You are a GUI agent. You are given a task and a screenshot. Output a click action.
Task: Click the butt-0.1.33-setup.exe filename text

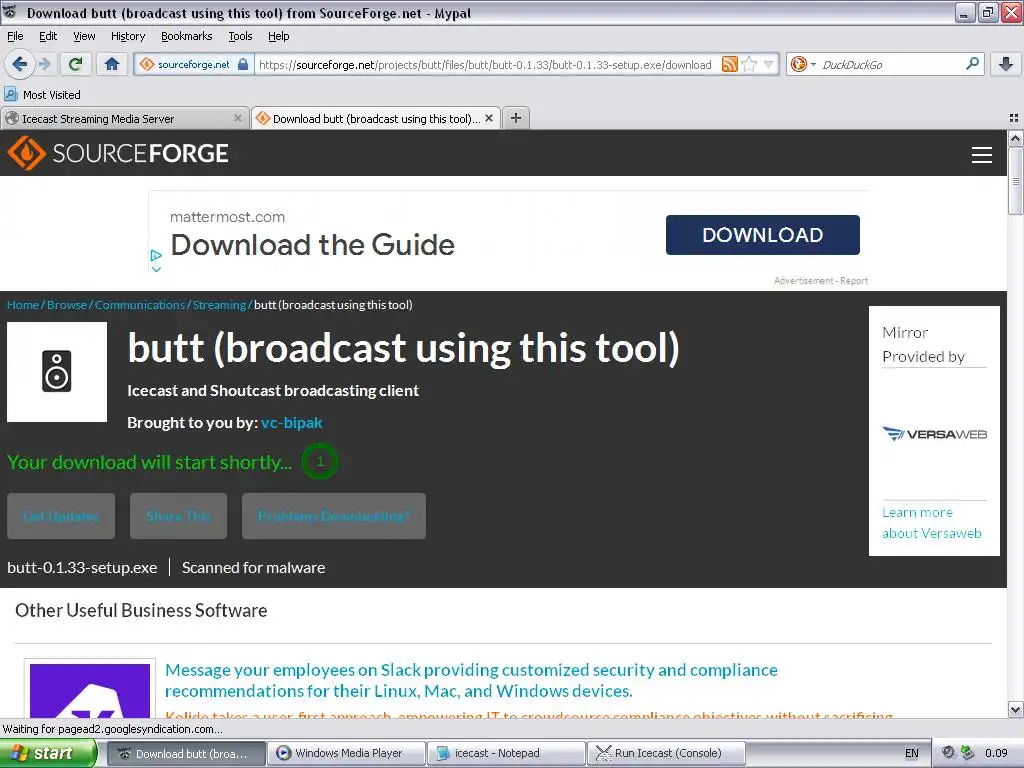coord(82,568)
